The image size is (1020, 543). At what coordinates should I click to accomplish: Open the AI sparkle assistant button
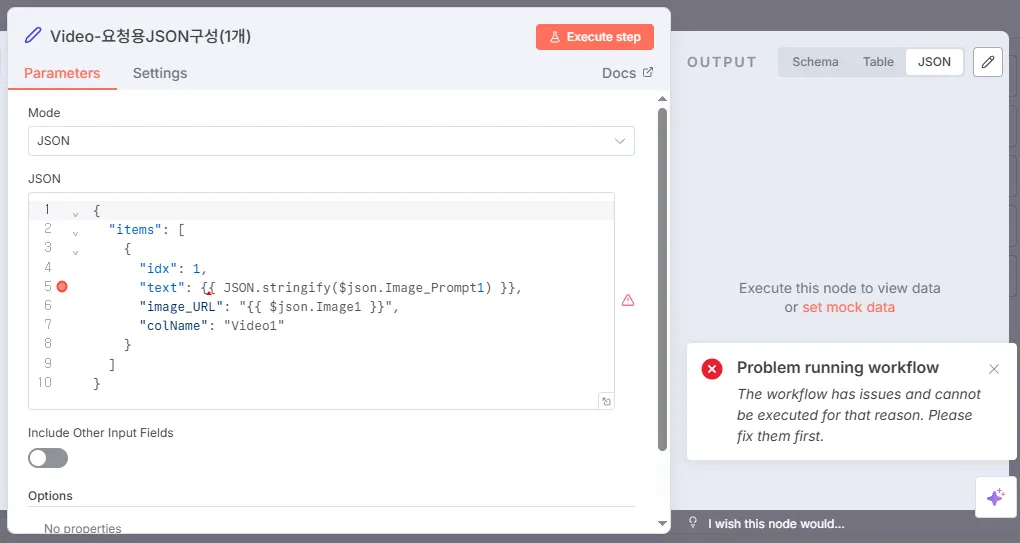tap(995, 497)
